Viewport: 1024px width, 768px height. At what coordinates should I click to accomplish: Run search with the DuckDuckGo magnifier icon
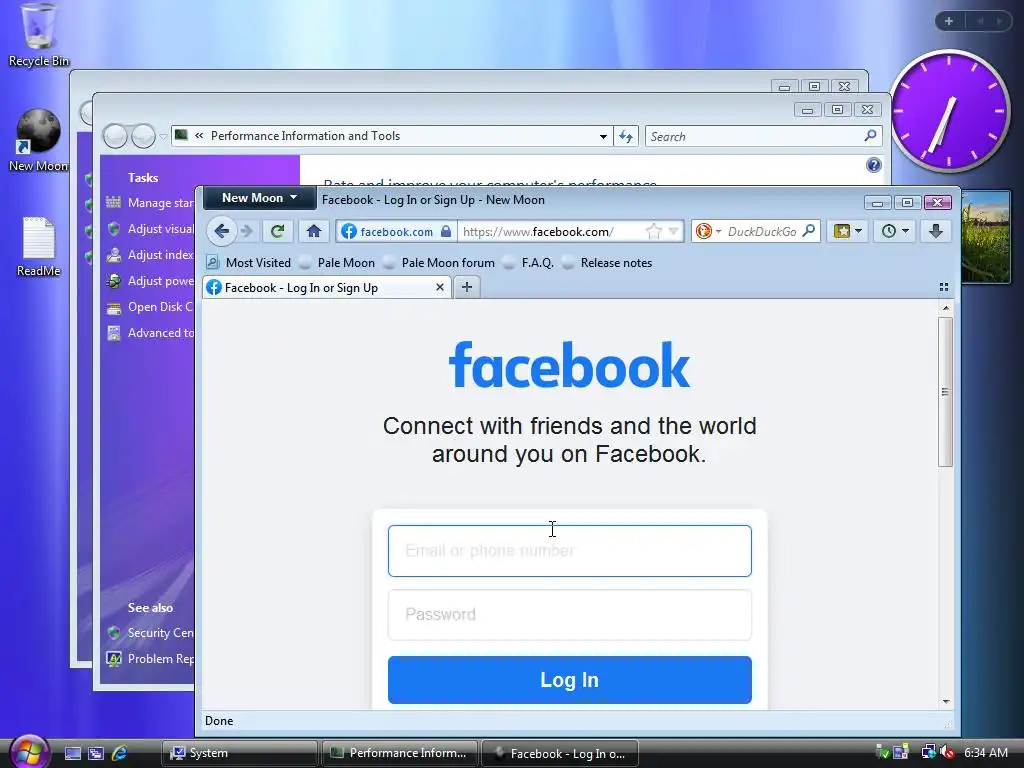[808, 231]
